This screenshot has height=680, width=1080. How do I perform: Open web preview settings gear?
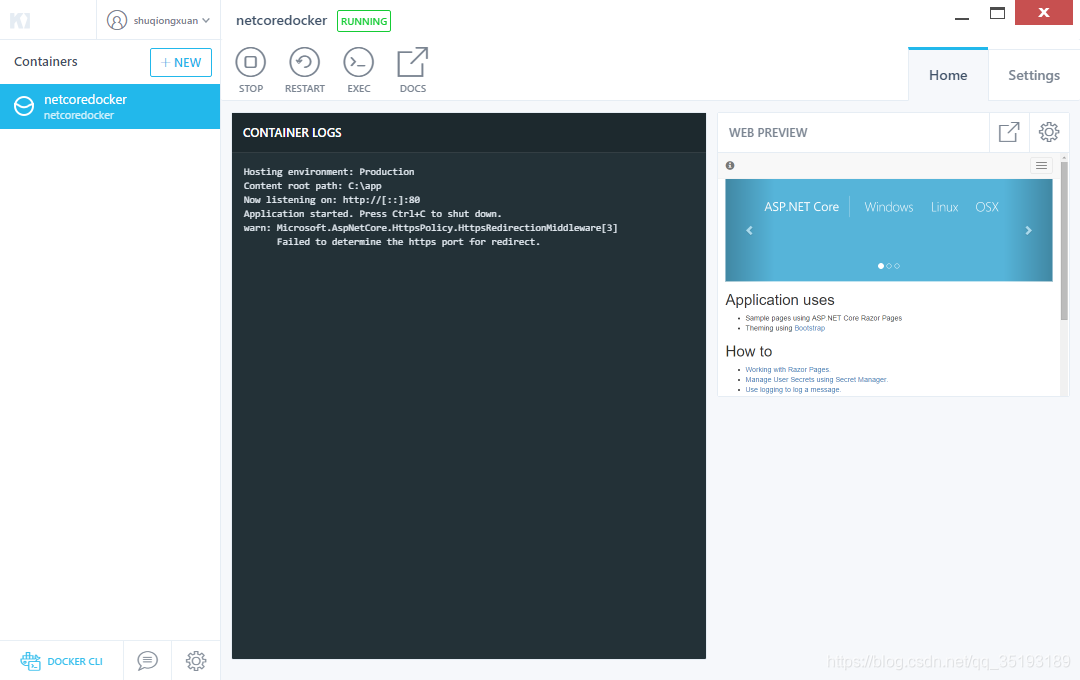click(x=1049, y=132)
